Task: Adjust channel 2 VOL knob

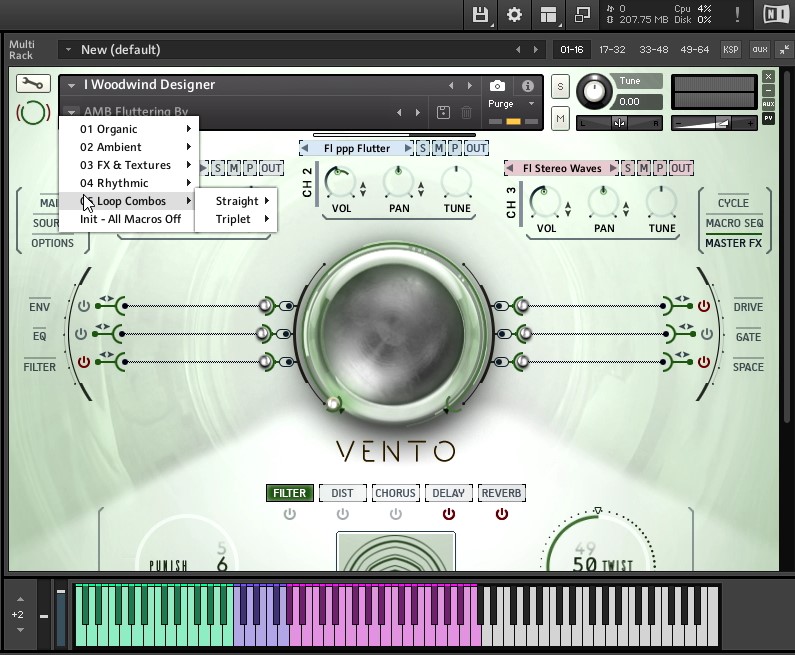Action: (x=340, y=182)
